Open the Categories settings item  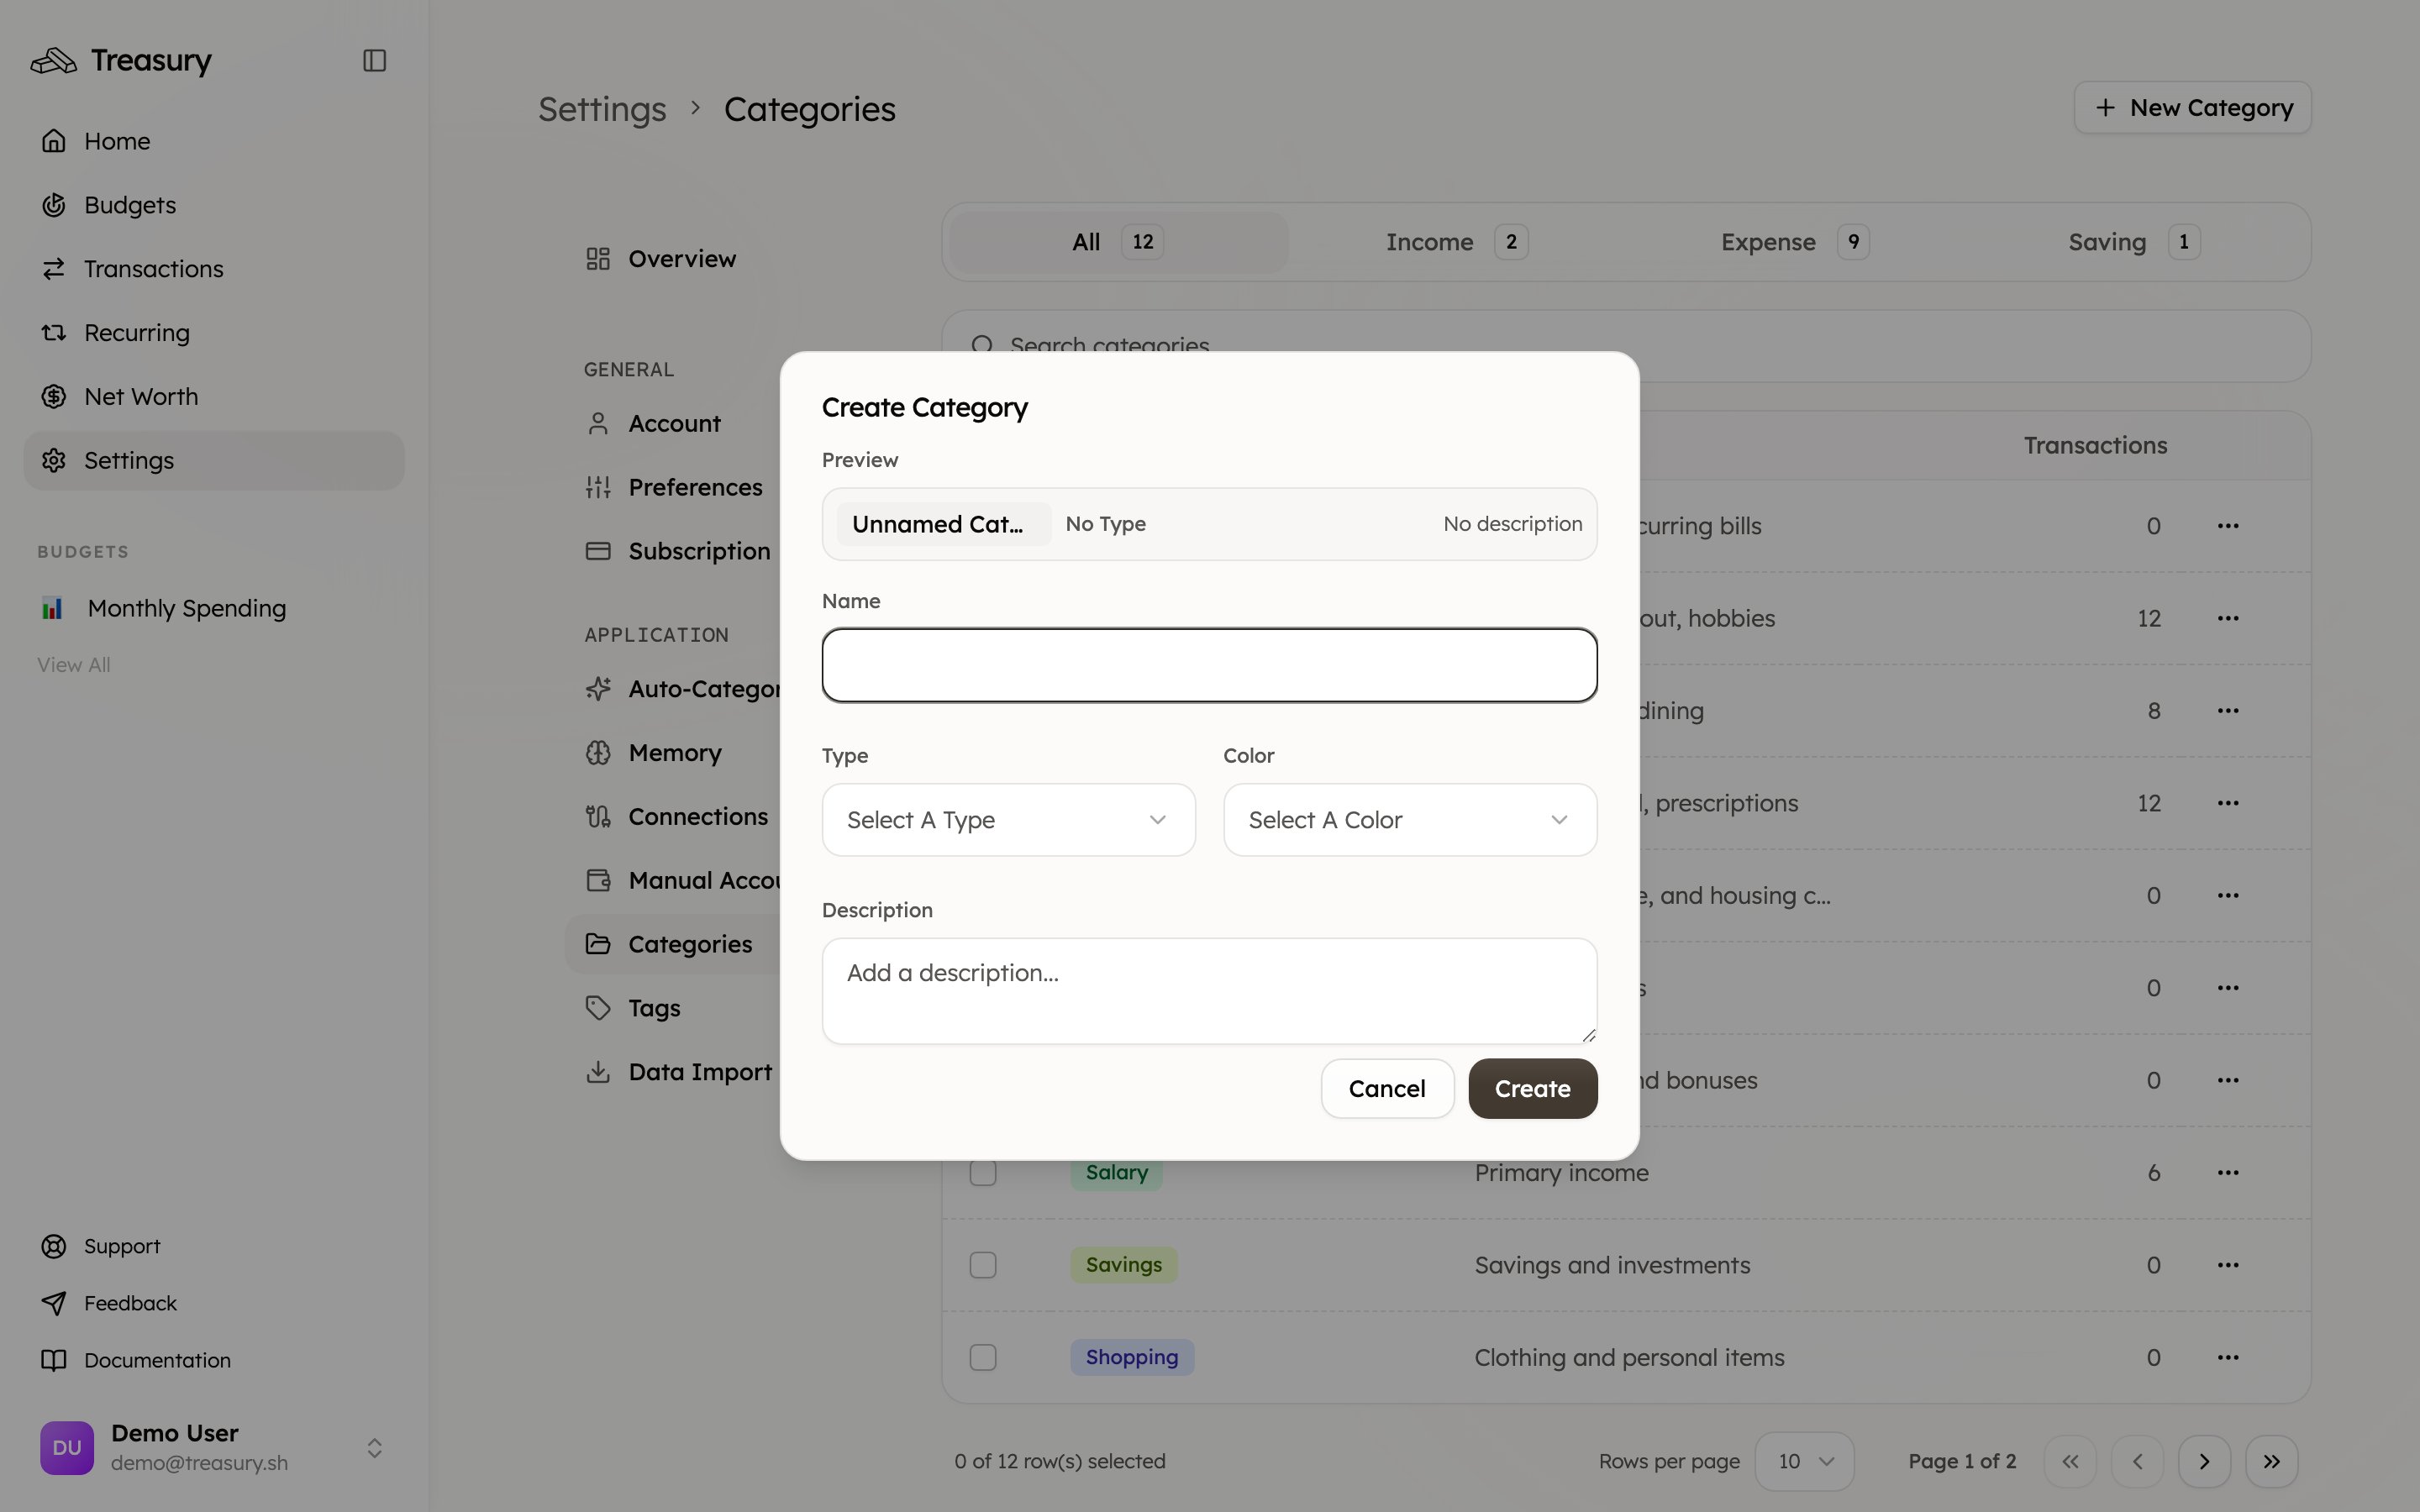click(x=672, y=945)
